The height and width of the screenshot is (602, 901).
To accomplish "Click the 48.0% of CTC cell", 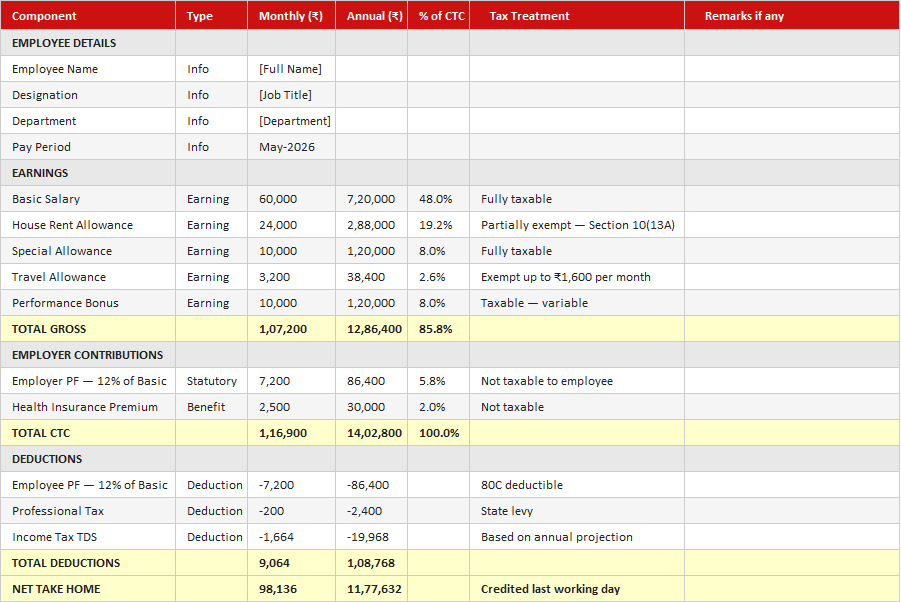I will (x=438, y=199).
